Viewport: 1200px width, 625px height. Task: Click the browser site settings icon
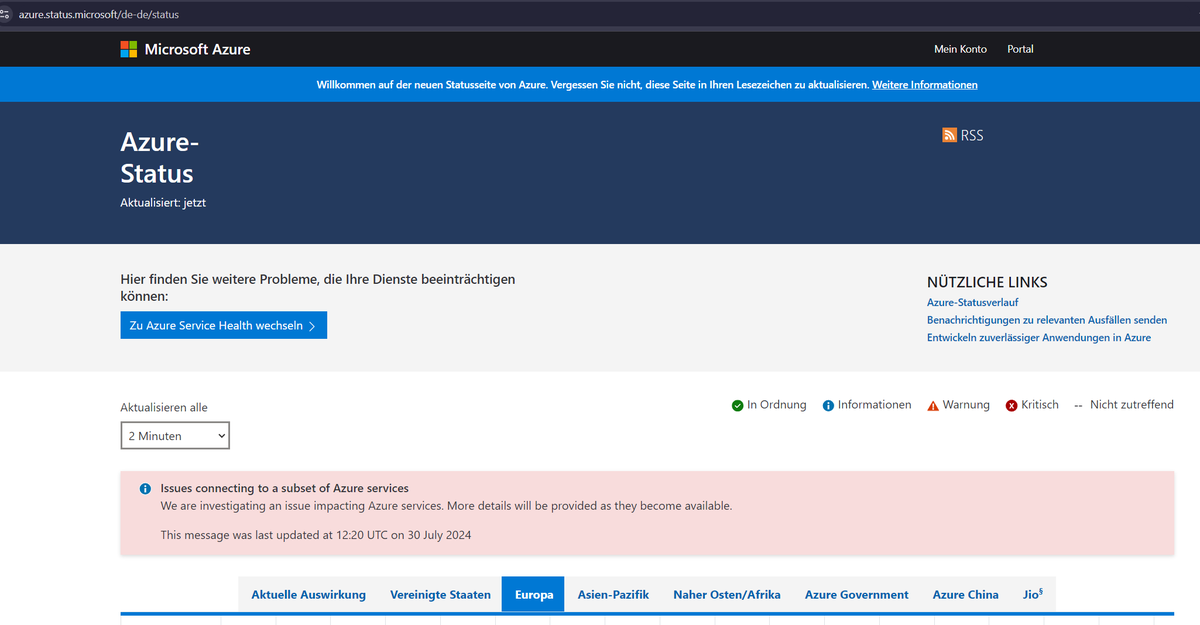pos(6,14)
